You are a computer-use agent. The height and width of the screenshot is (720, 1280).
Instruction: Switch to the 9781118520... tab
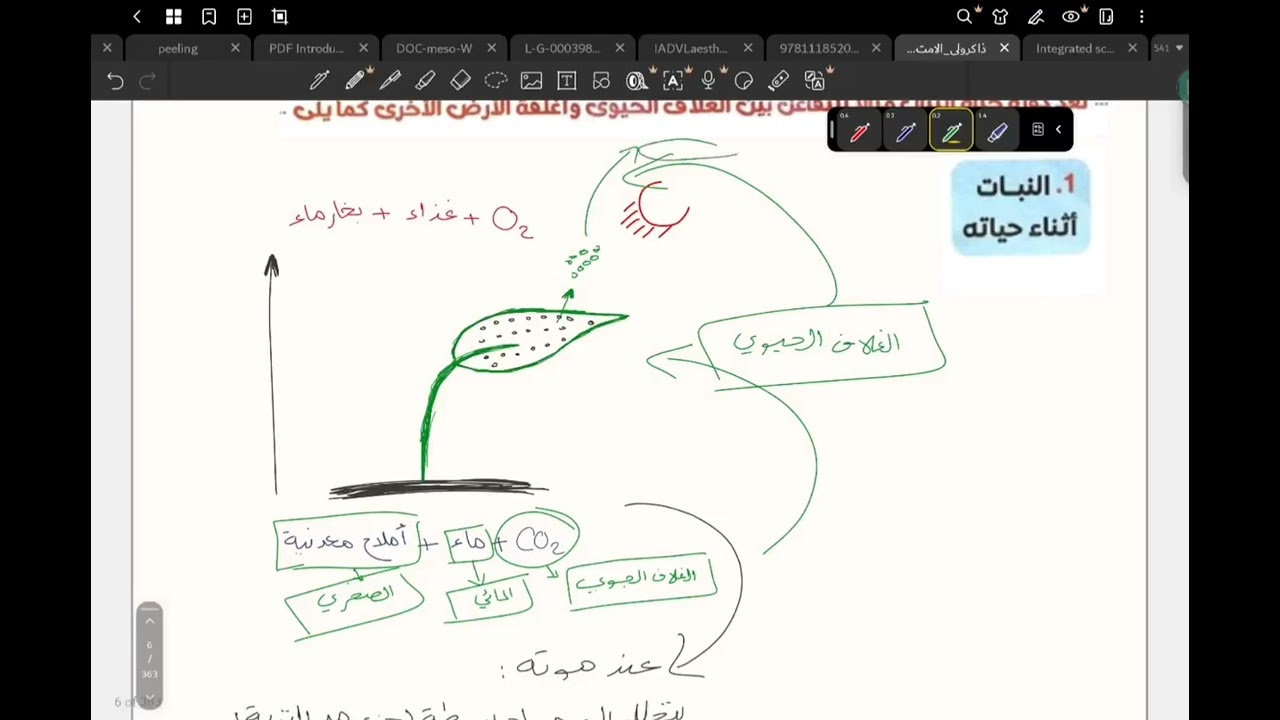coord(818,48)
